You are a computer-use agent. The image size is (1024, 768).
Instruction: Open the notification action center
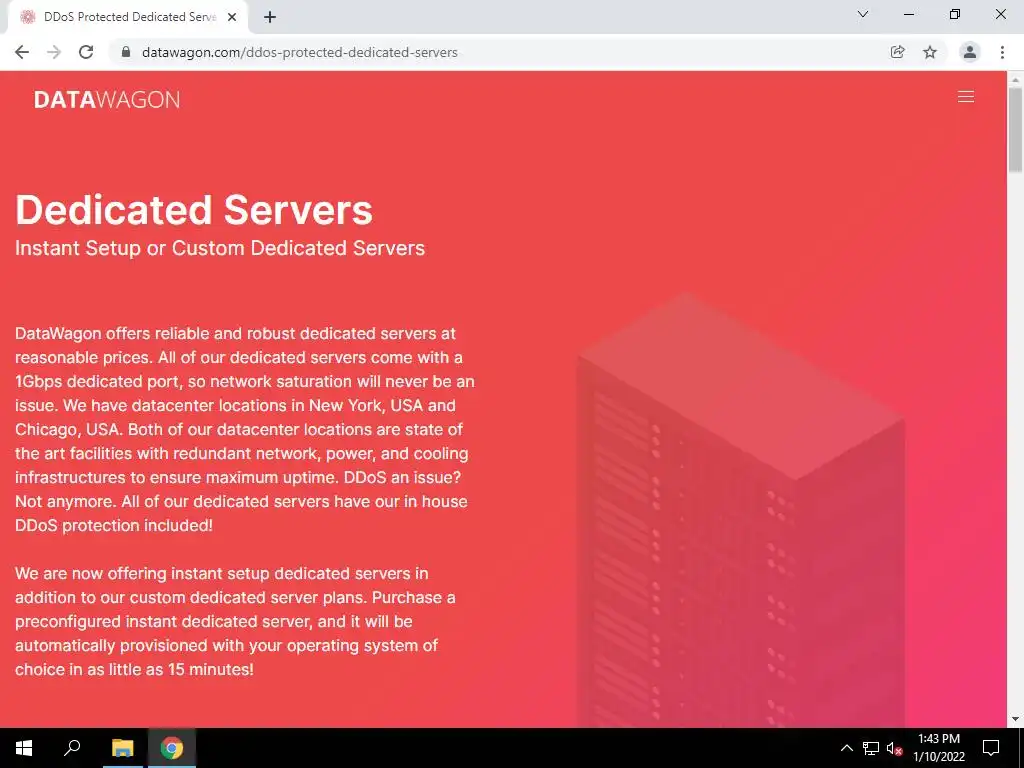pos(991,748)
